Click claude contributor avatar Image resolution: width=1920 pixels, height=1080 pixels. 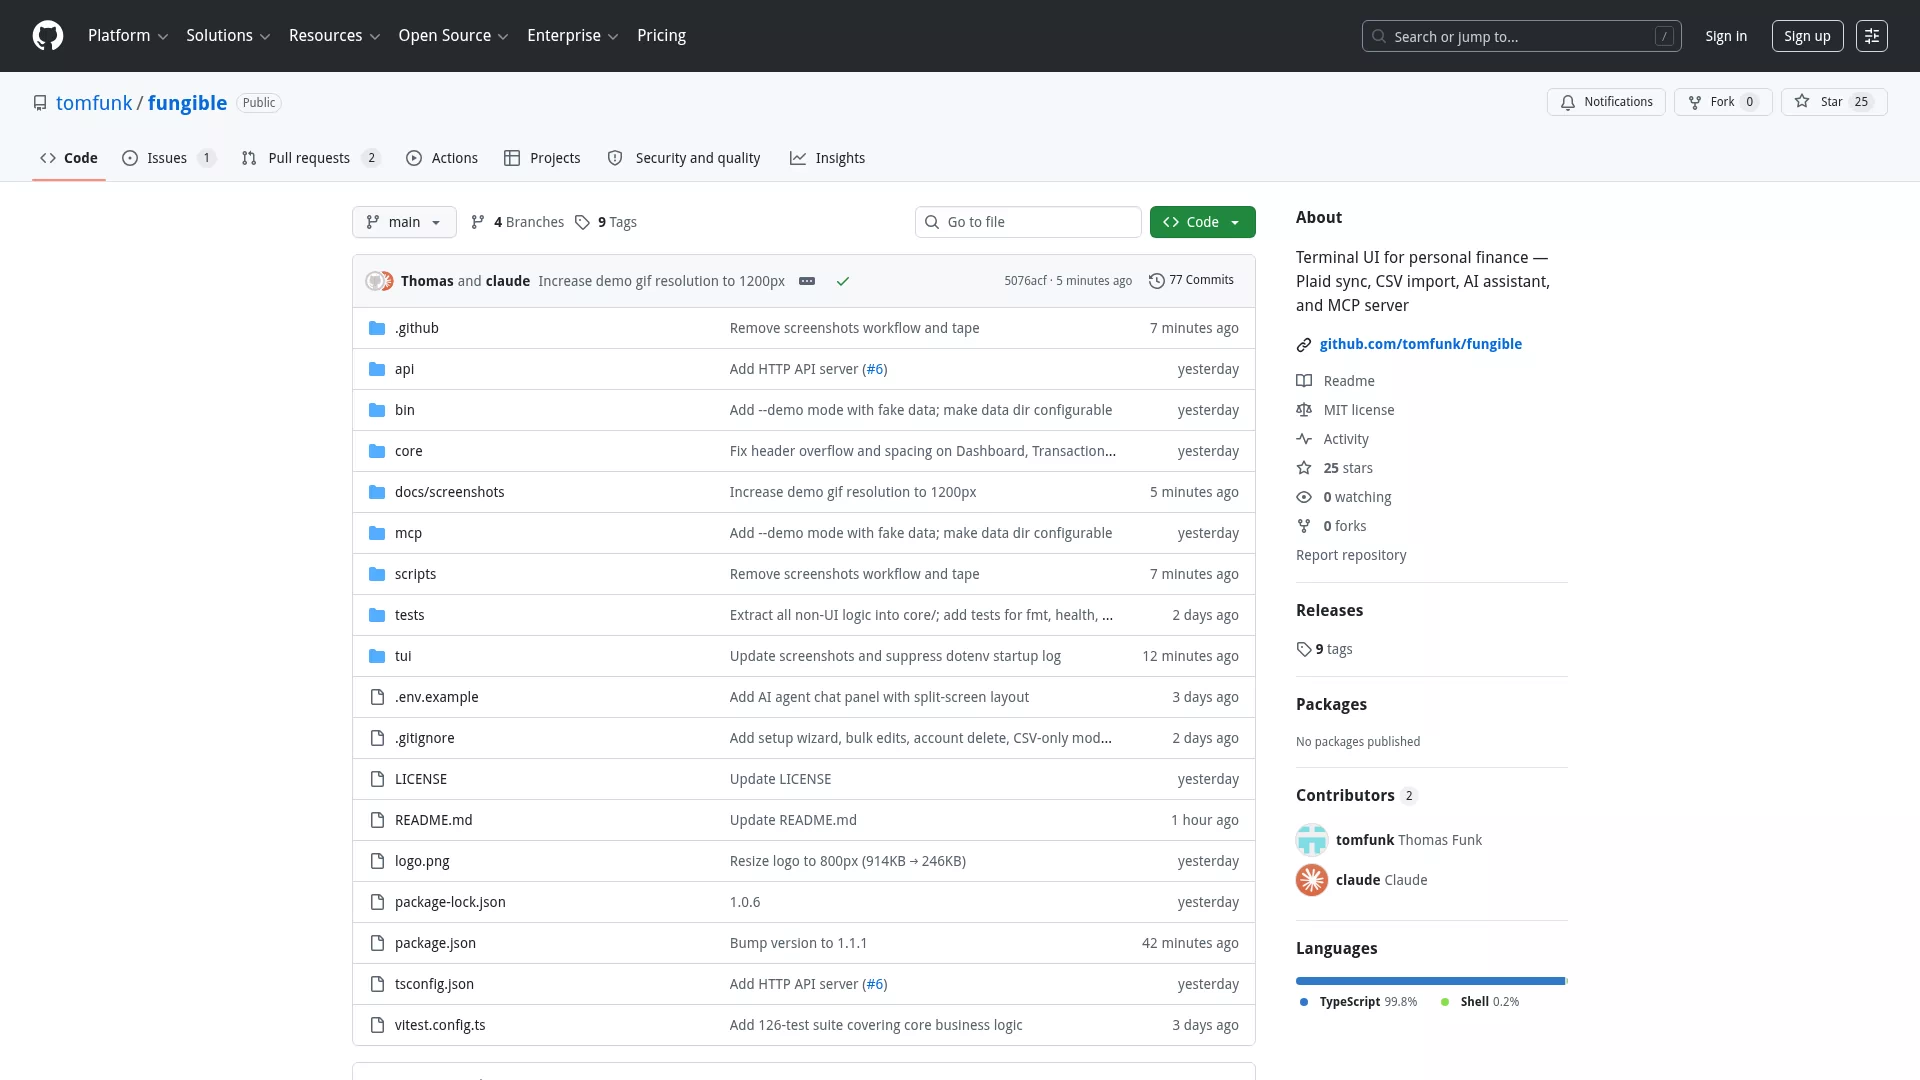(1312, 880)
